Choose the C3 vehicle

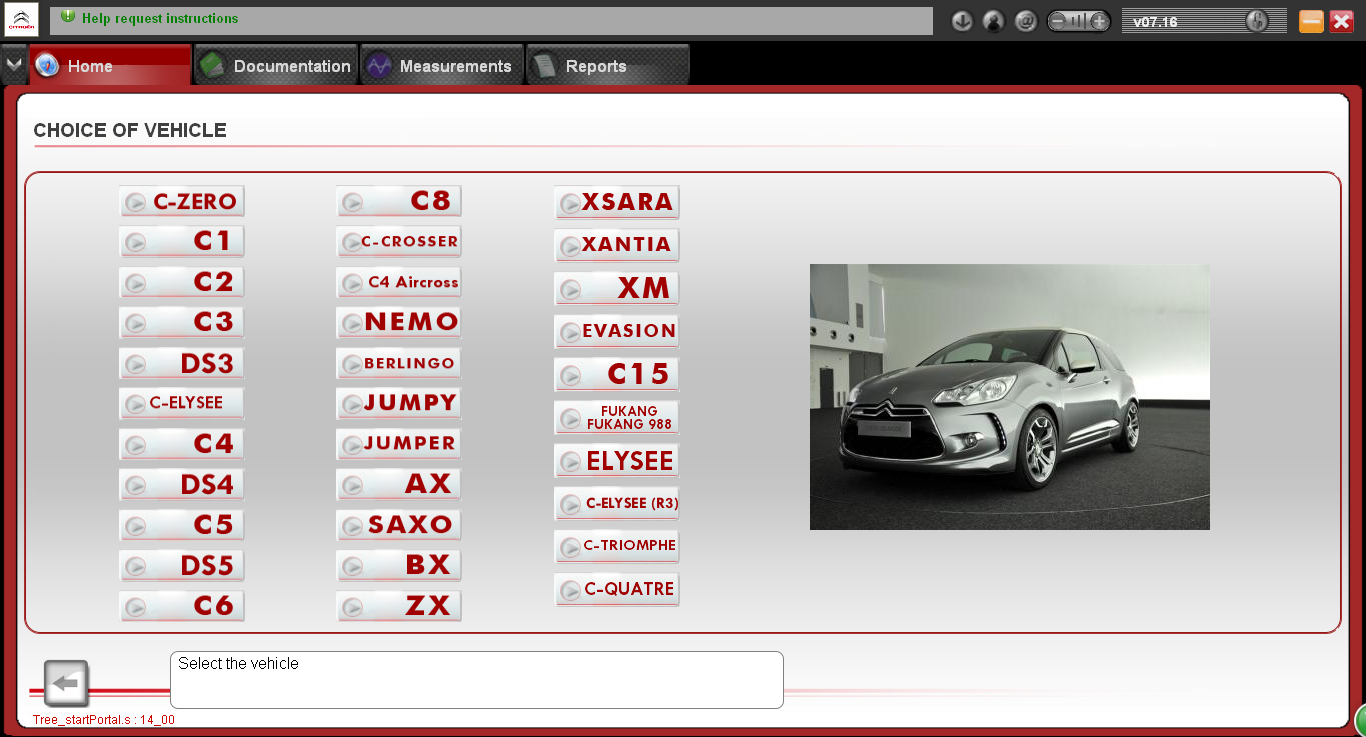(x=182, y=323)
